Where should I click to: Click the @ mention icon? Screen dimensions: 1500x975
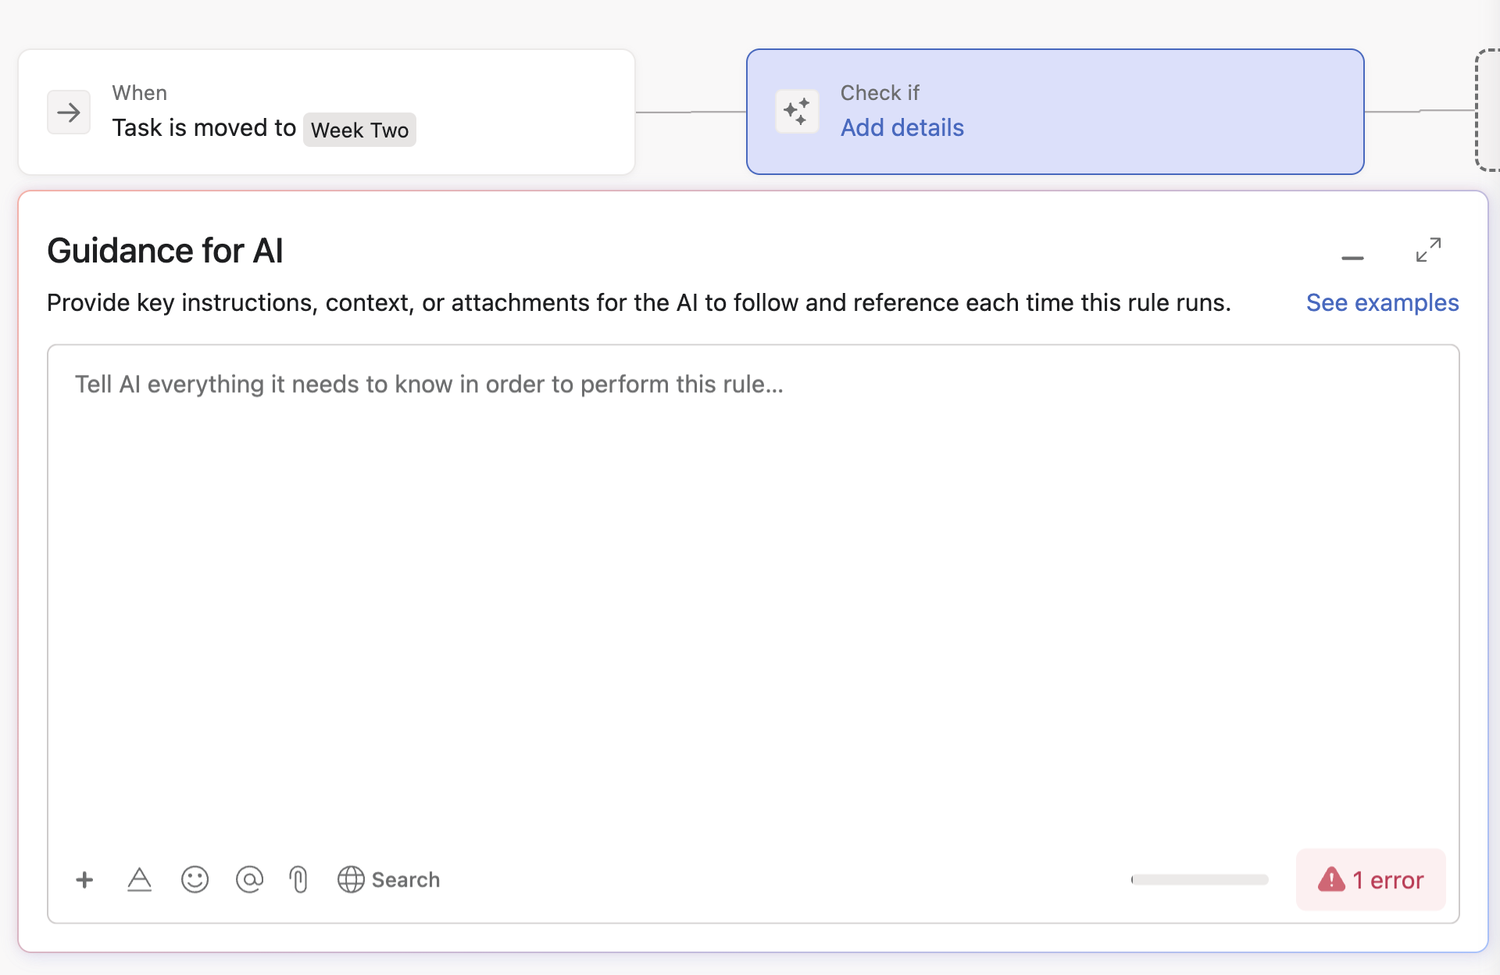pos(249,880)
